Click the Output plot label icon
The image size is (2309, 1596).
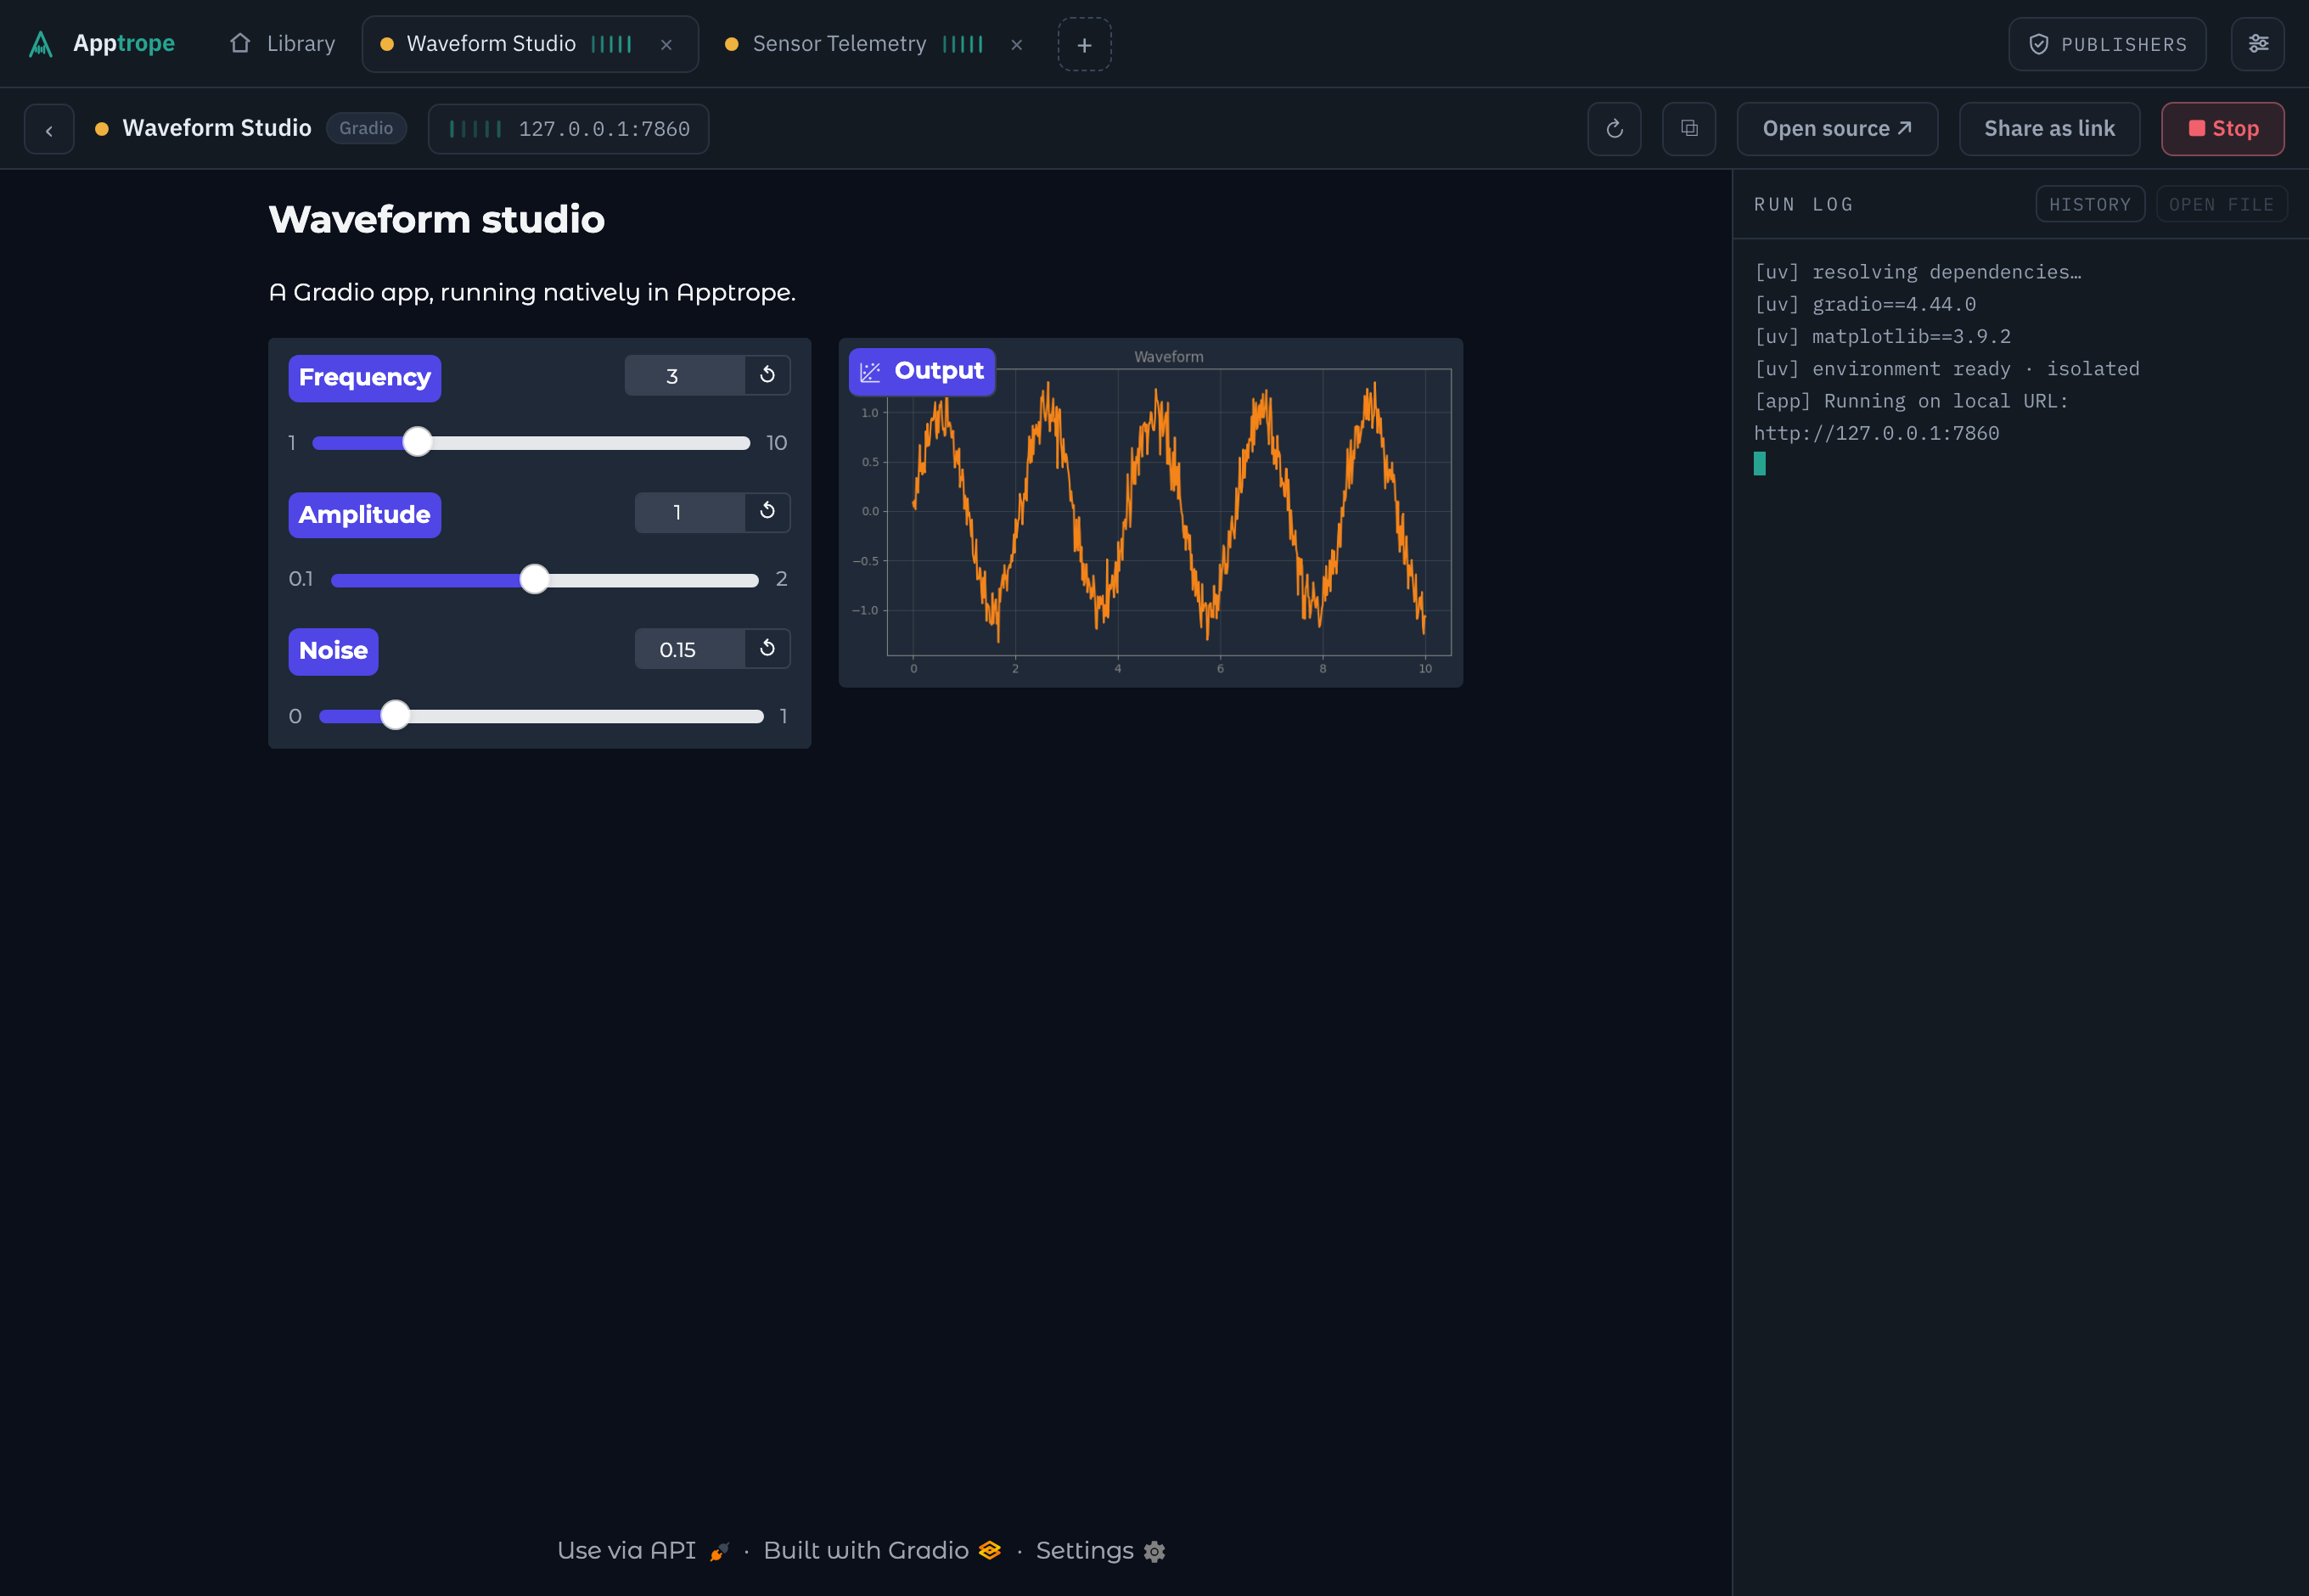[870, 372]
